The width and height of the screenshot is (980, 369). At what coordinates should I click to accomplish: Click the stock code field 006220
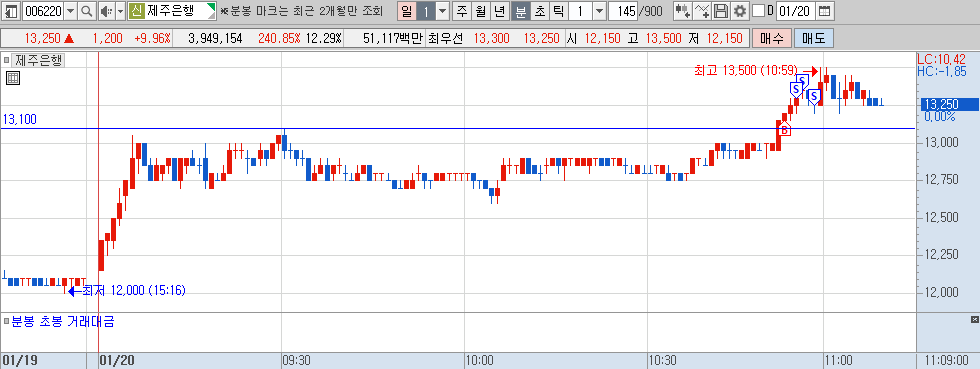43,11
